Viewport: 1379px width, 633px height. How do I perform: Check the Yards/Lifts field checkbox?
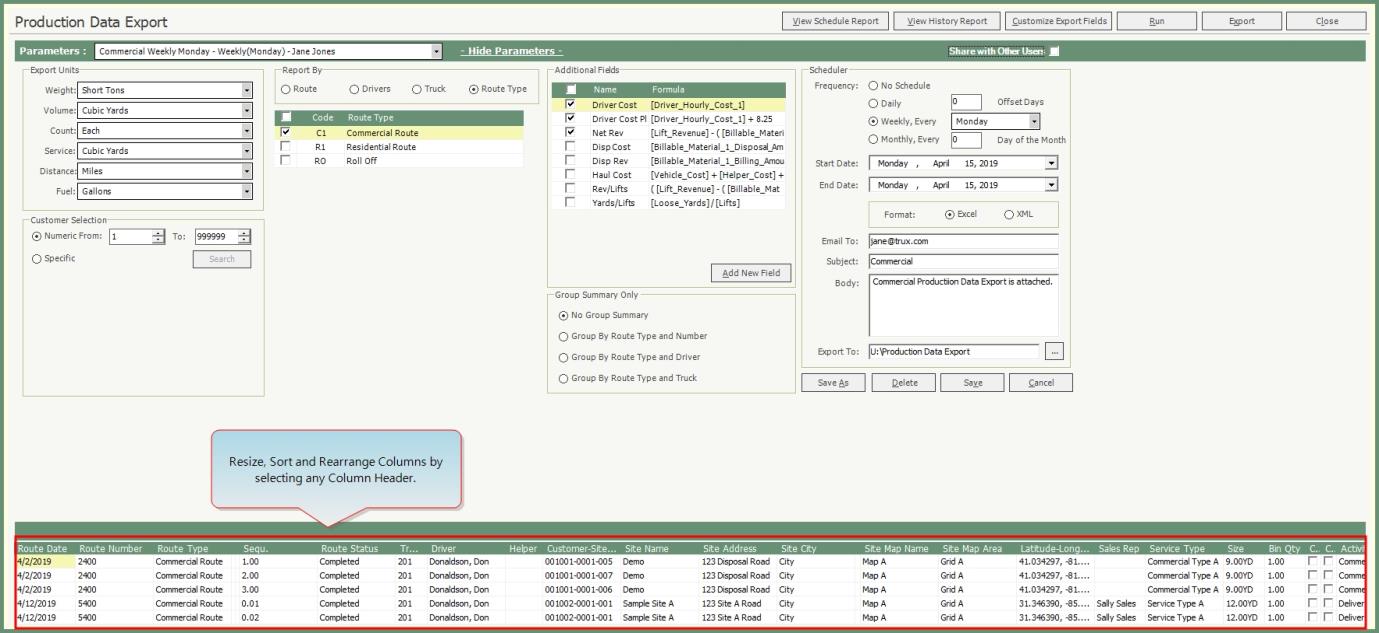click(570, 202)
